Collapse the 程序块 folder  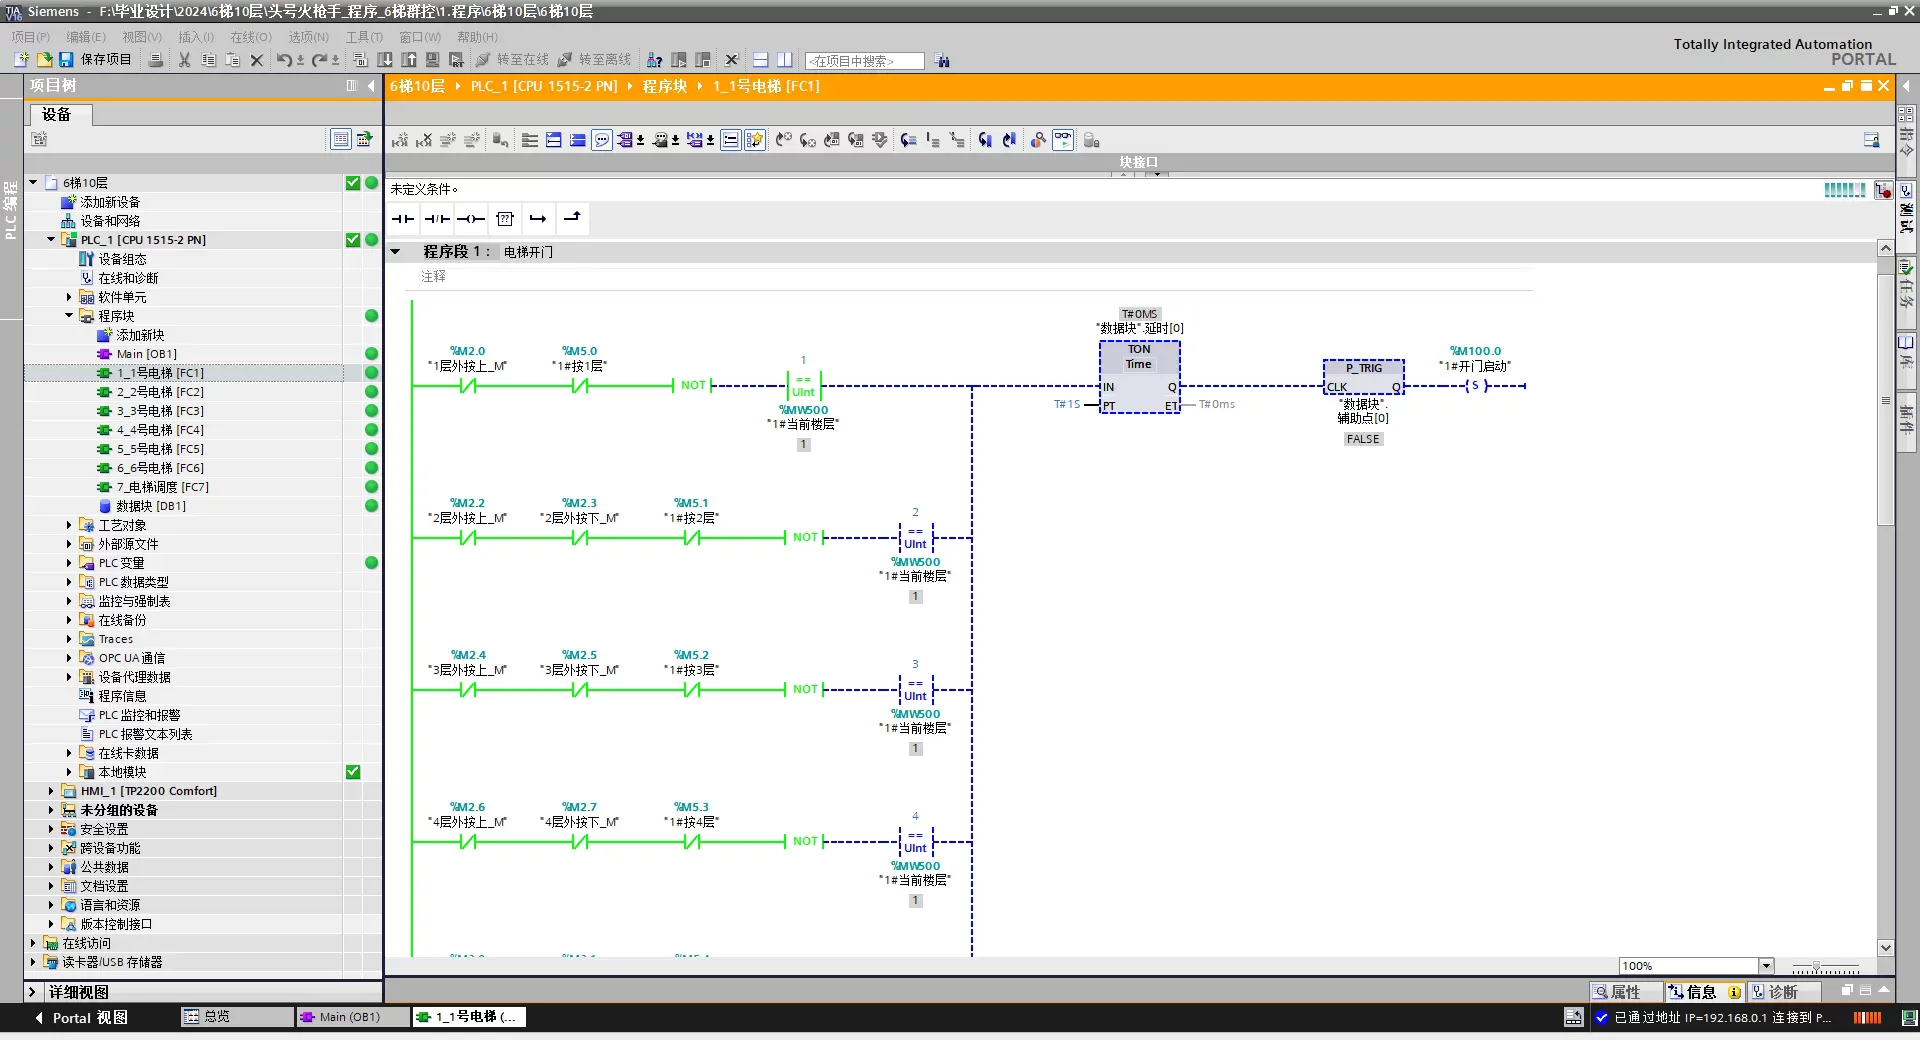coord(69,316)
